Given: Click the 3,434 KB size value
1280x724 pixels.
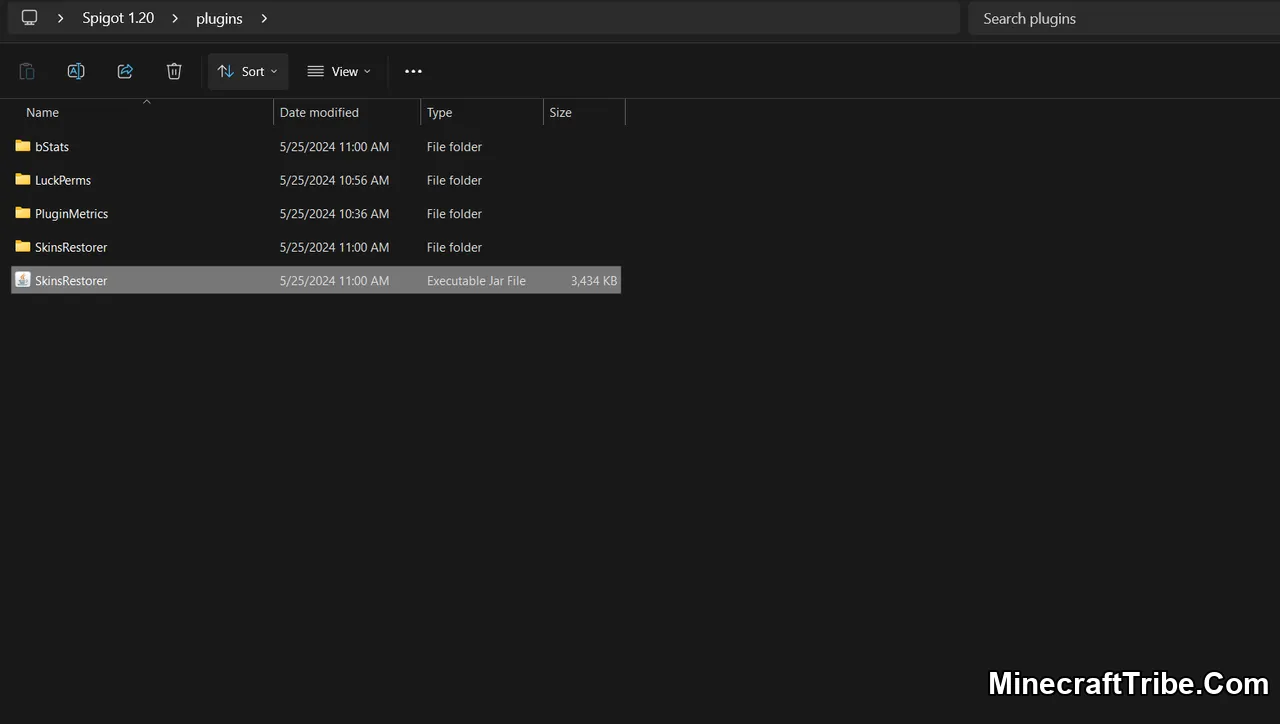Looking at the screenshot, I should point(594,281).
